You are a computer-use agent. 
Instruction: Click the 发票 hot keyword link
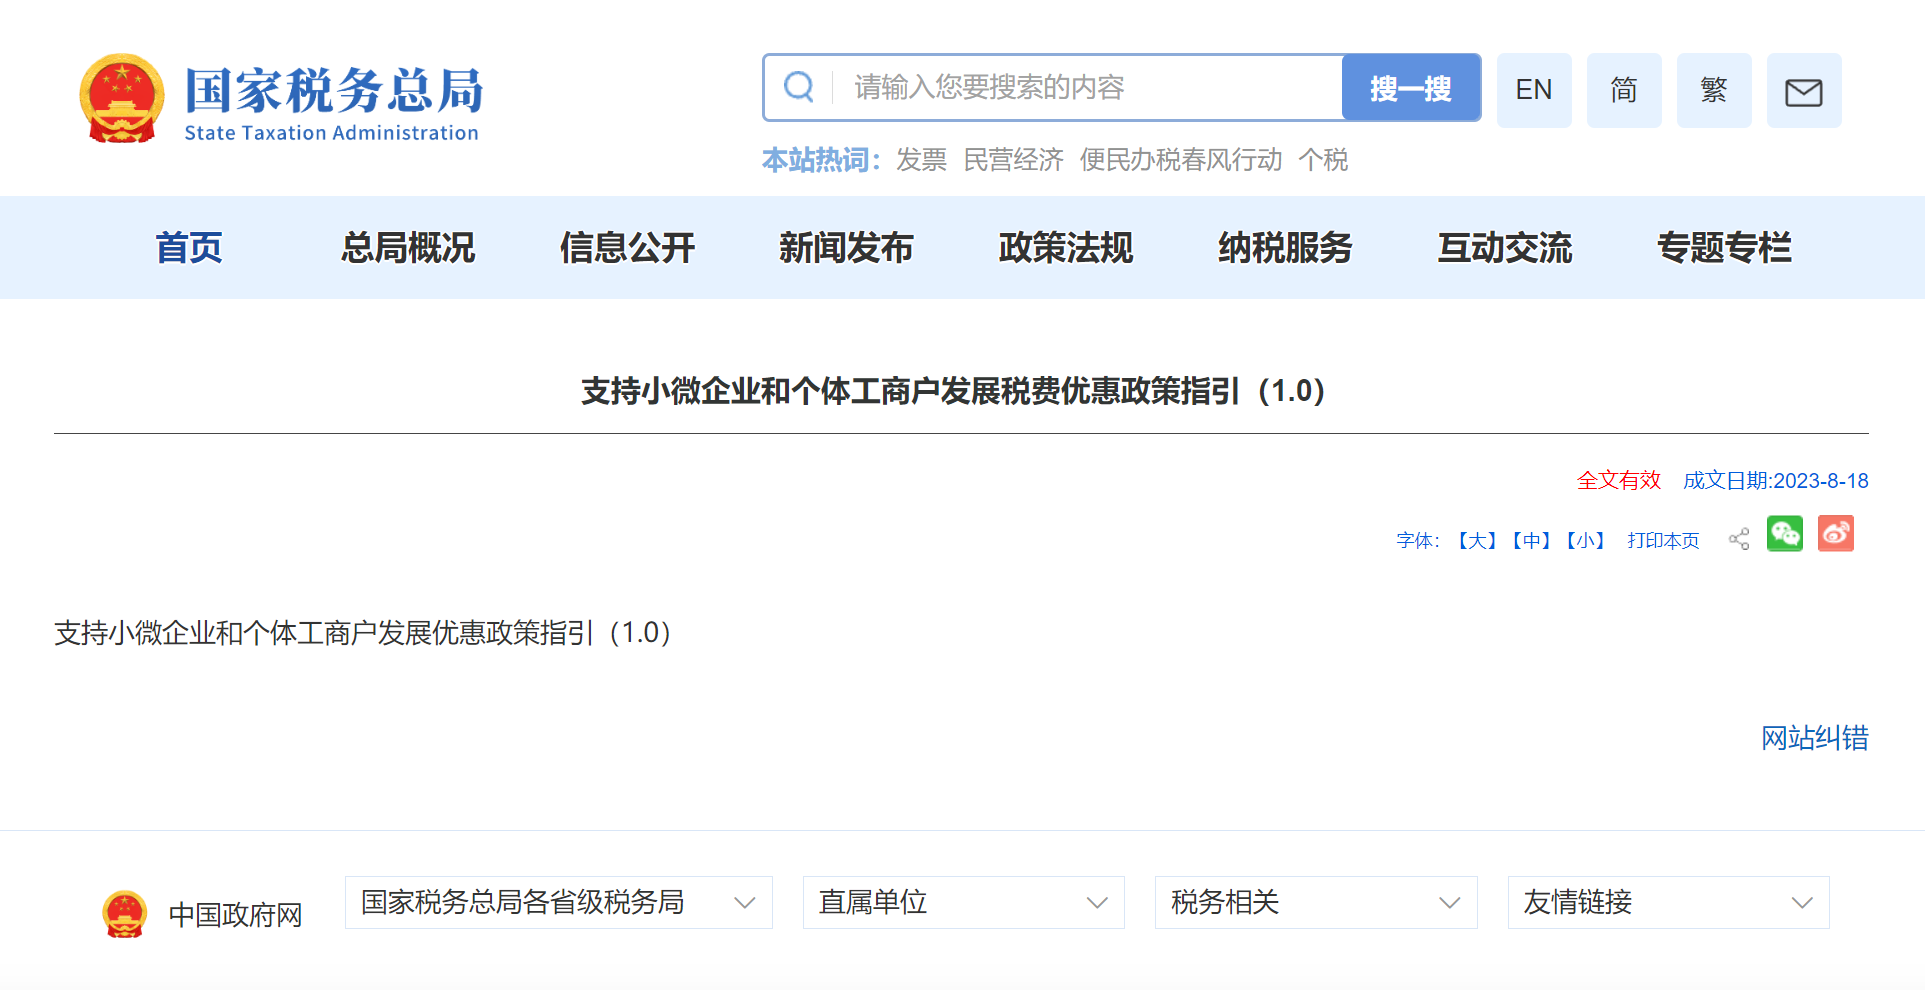(x=920, y=160)
